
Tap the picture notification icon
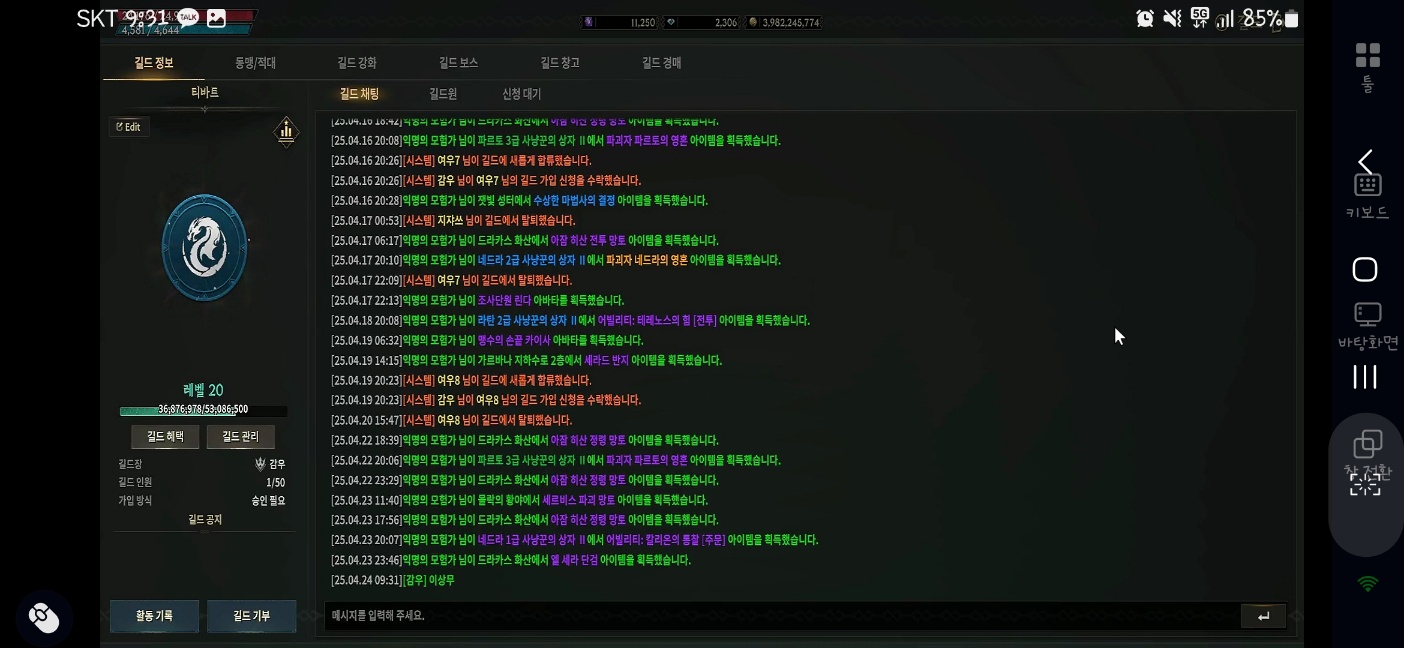215,18
